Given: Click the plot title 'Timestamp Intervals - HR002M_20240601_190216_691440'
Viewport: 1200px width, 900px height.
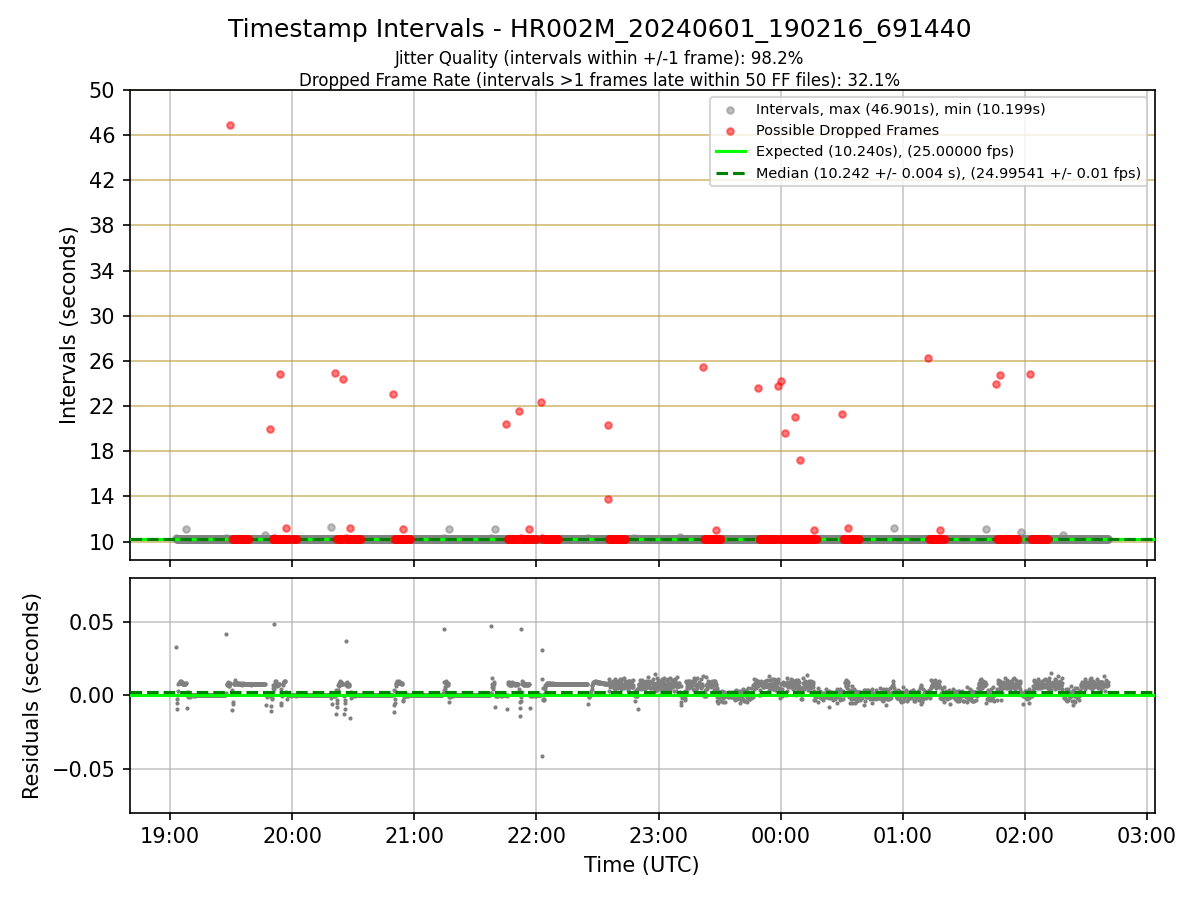Looking at the screenshot, I should (599, 29).
